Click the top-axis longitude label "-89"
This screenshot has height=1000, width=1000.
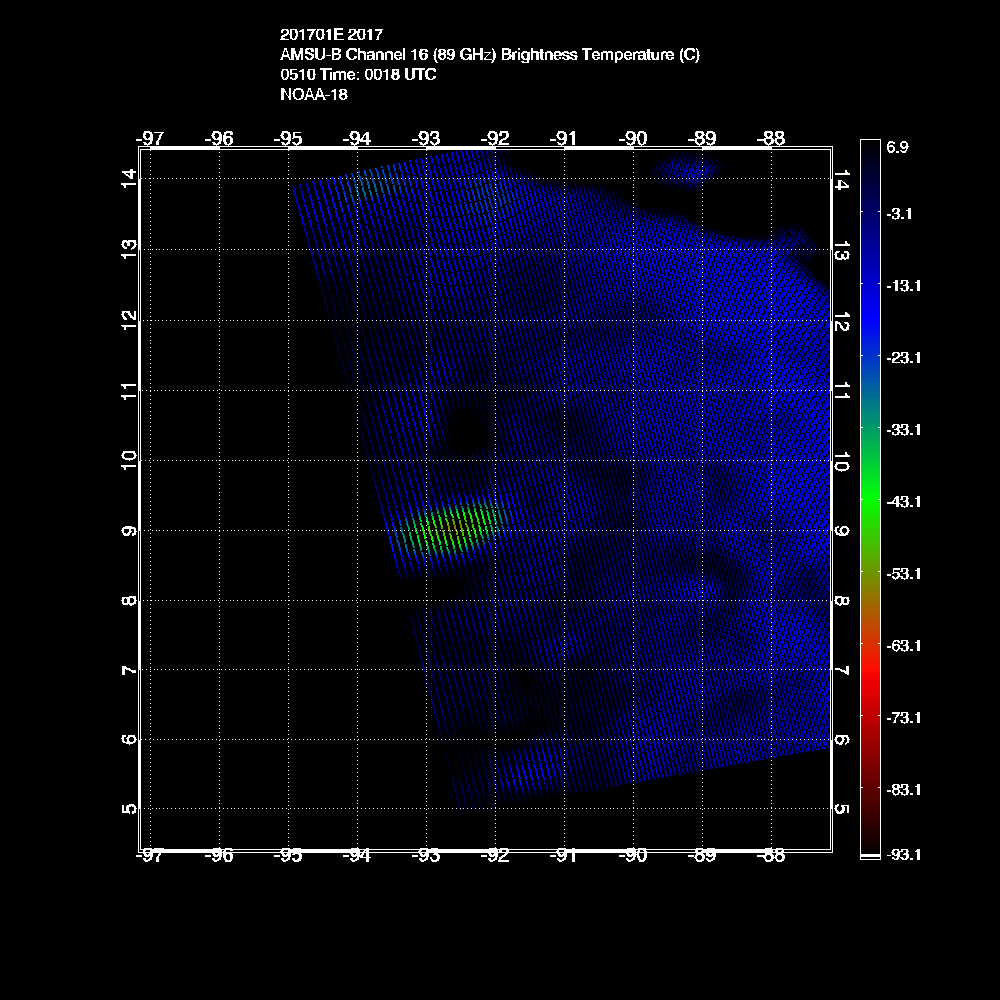click(x=702, y=138)
